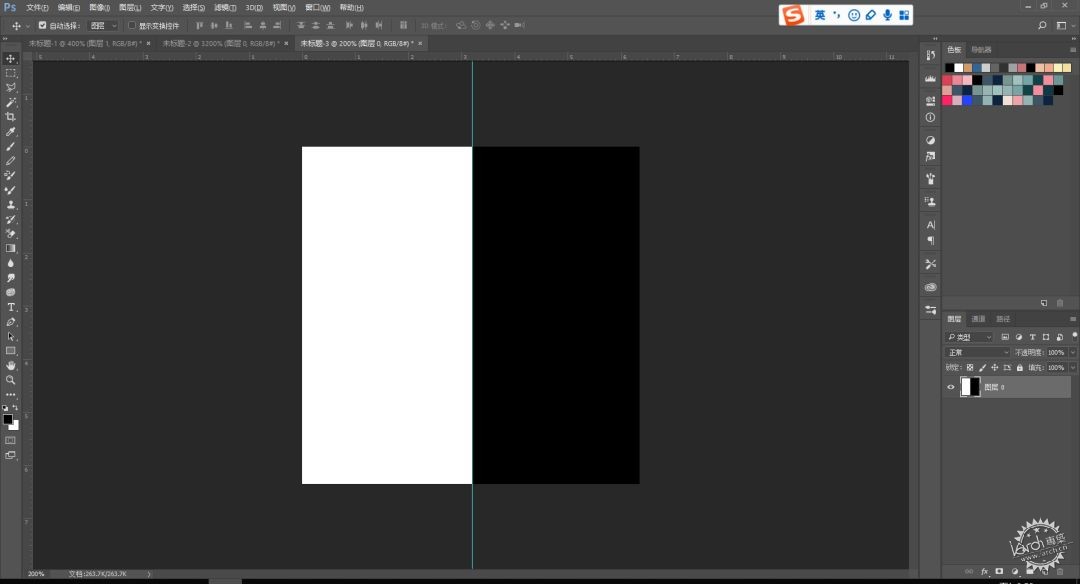Viewport: 1080px width, 584px height.
Task: Click the 200% zoom field in status bar
Action: pos(36,574)
